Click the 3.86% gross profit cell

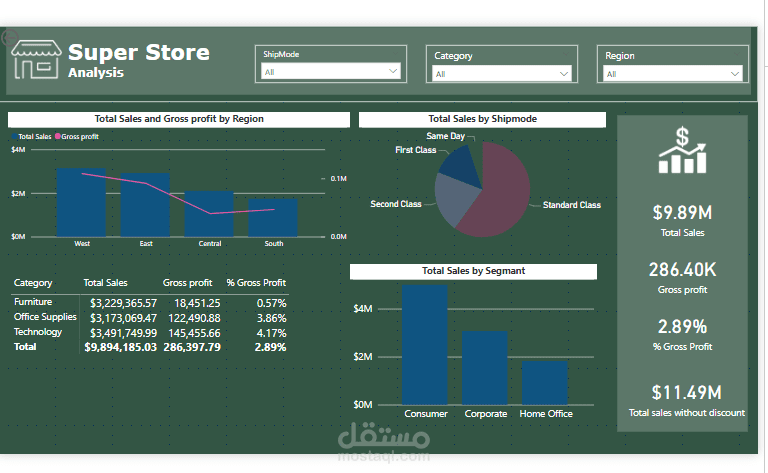coord(271,318)
